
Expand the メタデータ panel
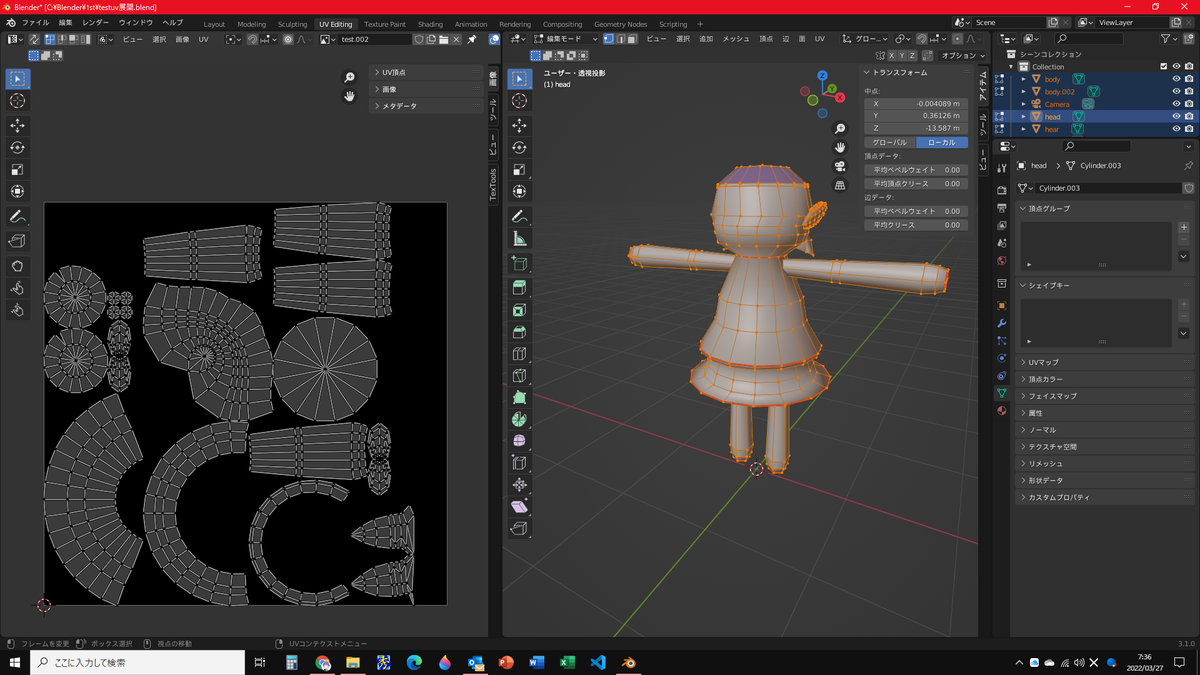click(x=427, y=106)
